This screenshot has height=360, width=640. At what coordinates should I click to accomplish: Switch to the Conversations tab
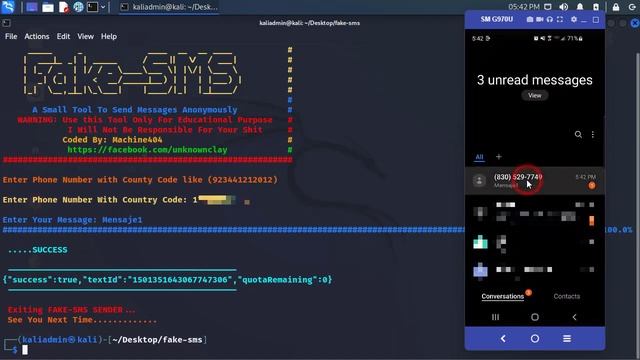click(502, 296)
